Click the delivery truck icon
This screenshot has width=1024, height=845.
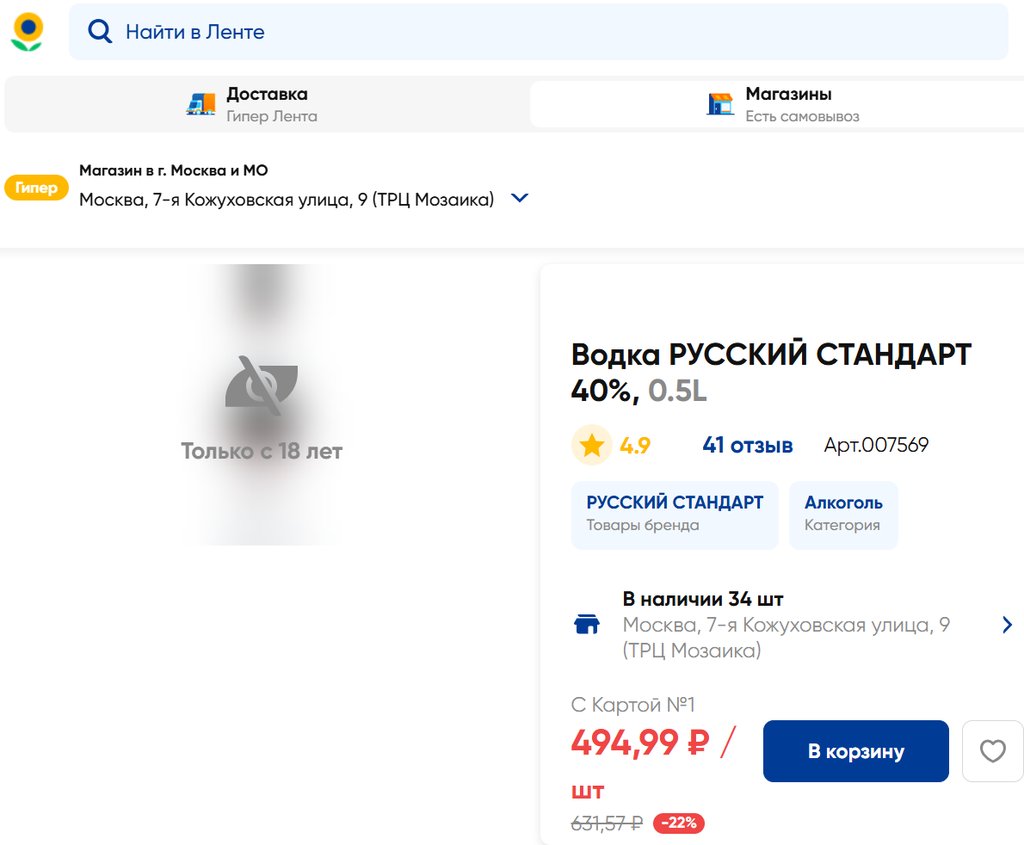point(201,104)
